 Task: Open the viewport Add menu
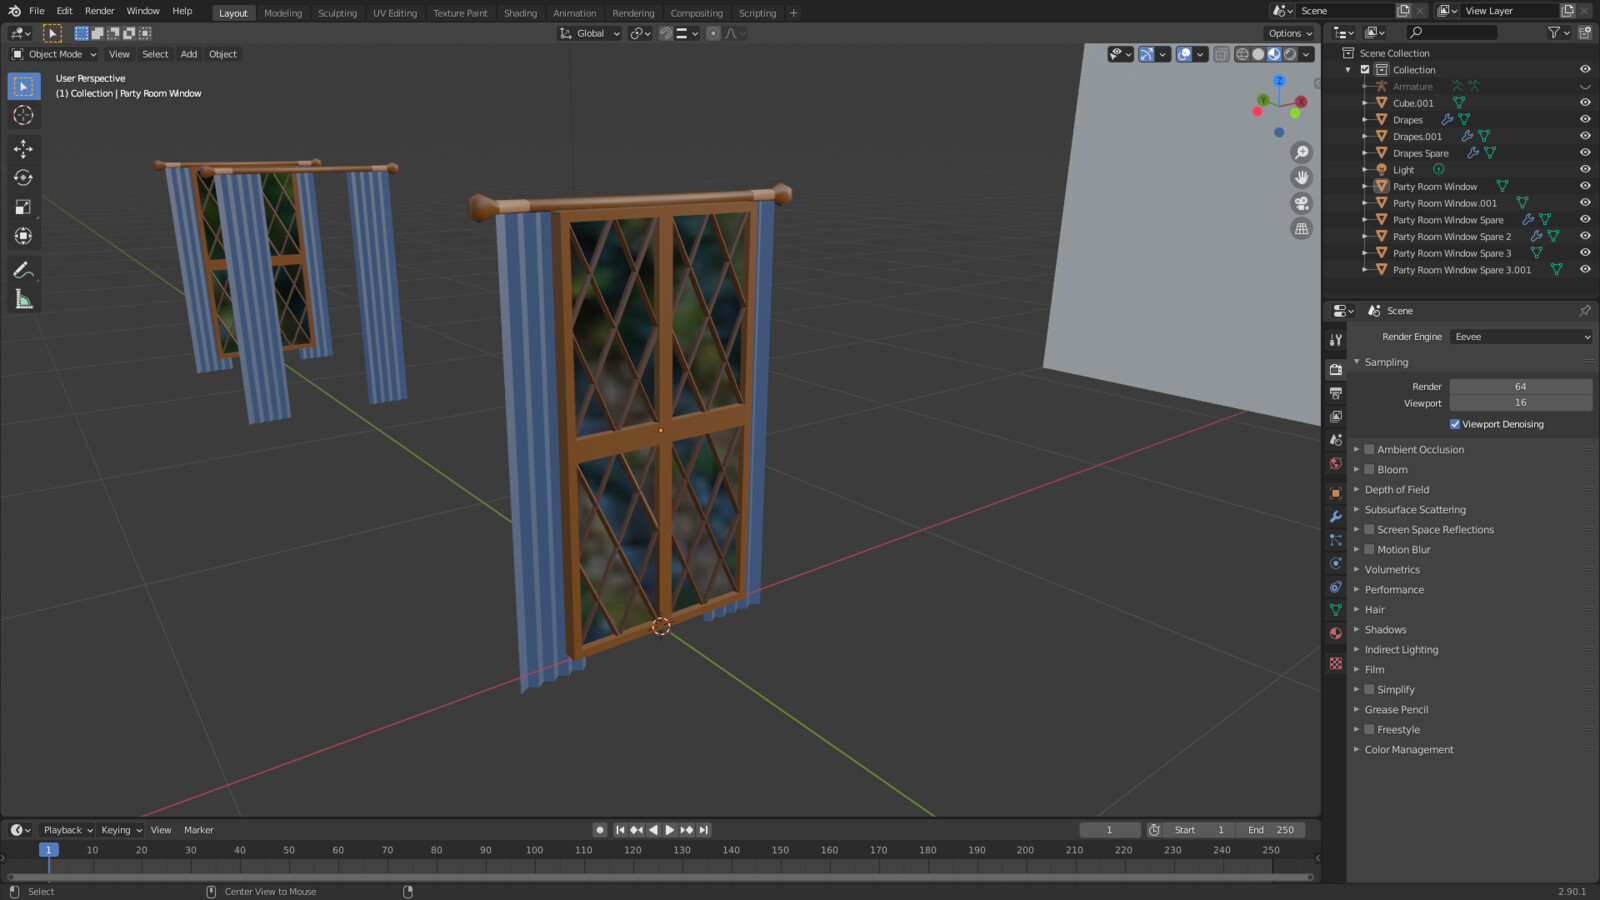coord(189,54)
